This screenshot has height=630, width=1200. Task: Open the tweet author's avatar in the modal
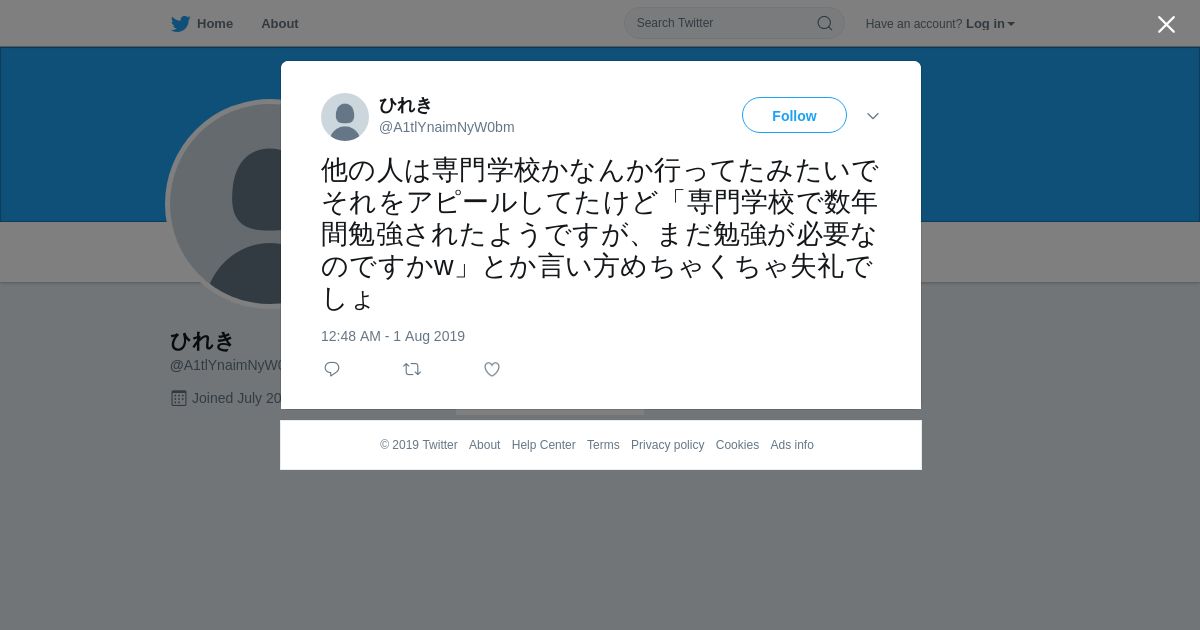click(345, 117)
